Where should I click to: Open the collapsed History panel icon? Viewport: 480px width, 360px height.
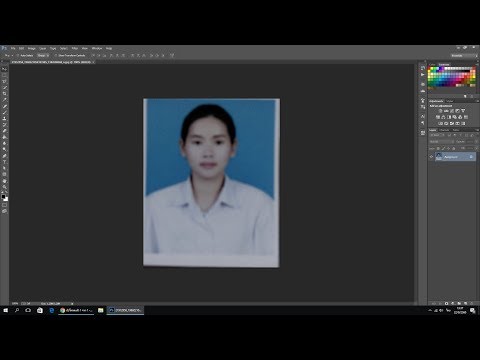423,68
